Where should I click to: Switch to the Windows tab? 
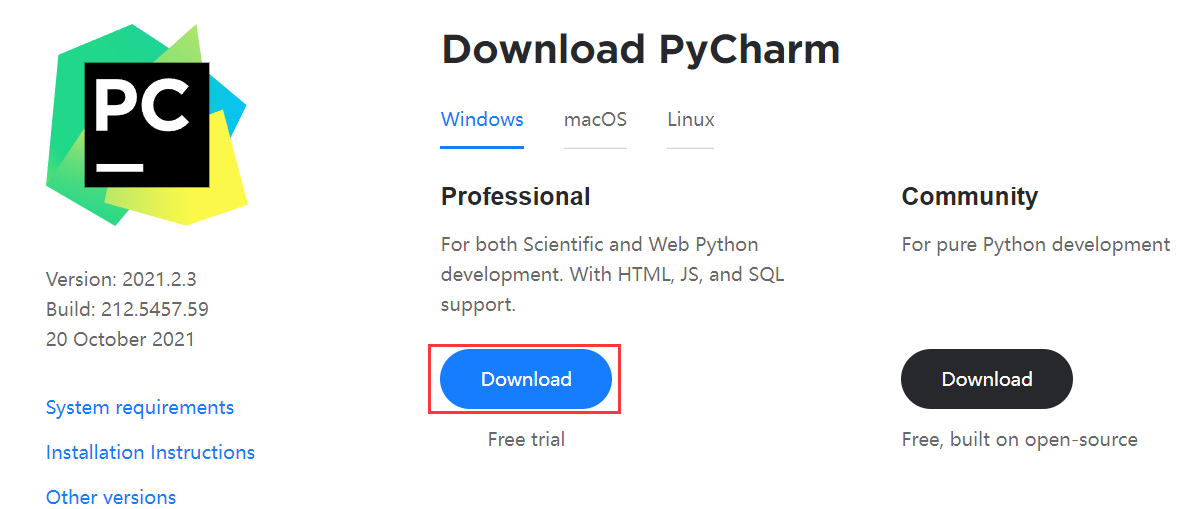[482, 120]
